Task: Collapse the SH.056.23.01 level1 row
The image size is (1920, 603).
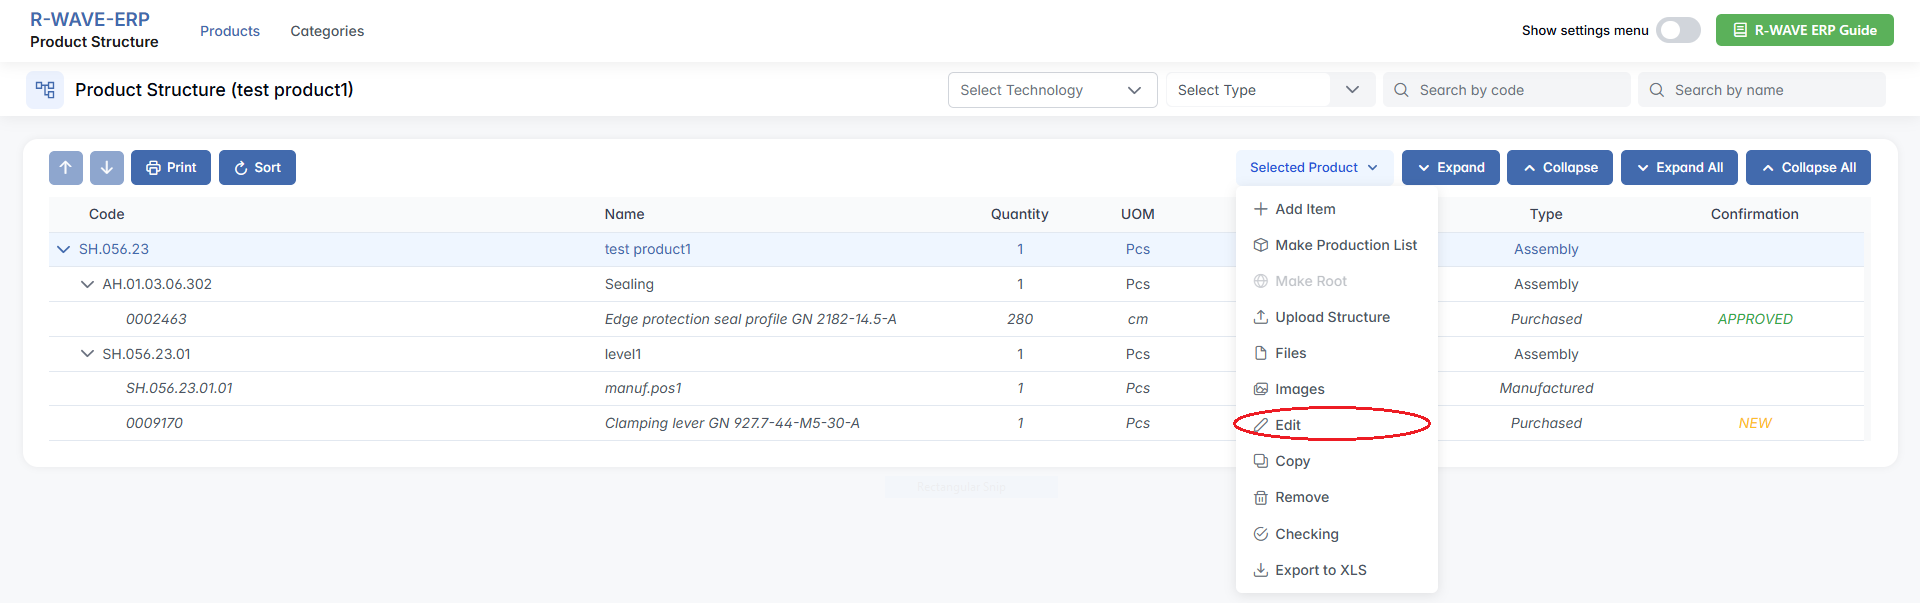Action: [88, 354]
